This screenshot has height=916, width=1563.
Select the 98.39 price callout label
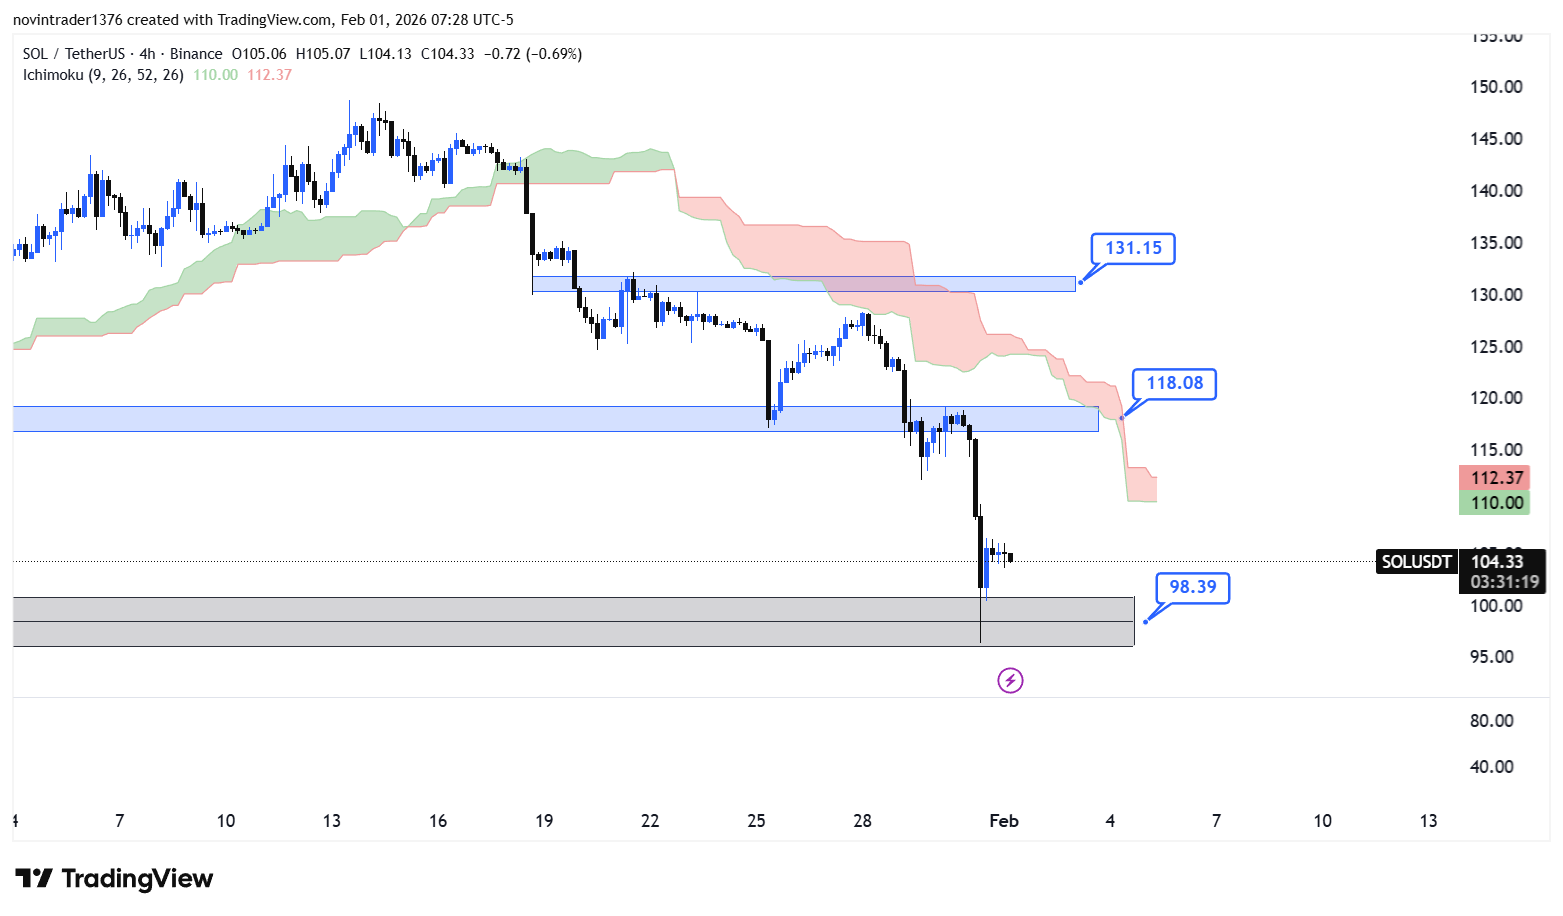[x=1192, y=587]
